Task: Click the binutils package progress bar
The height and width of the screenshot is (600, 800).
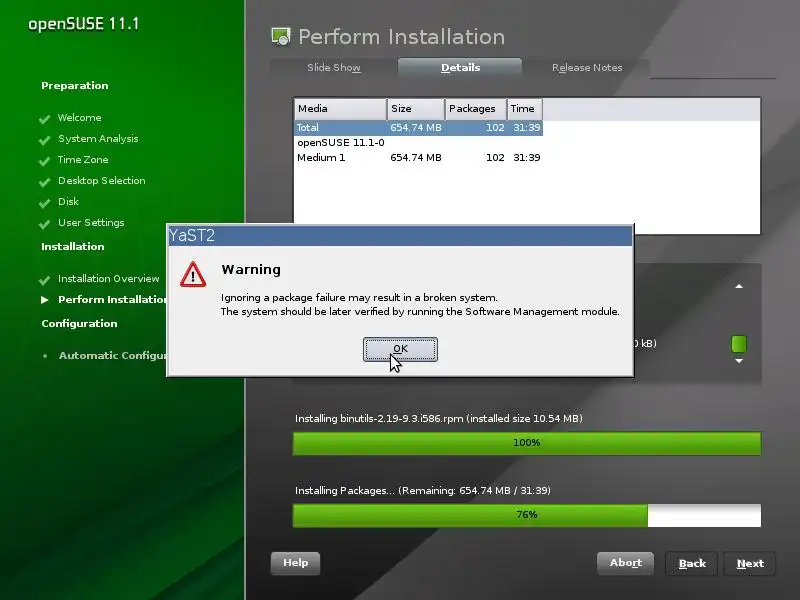Action: (527, 443)
